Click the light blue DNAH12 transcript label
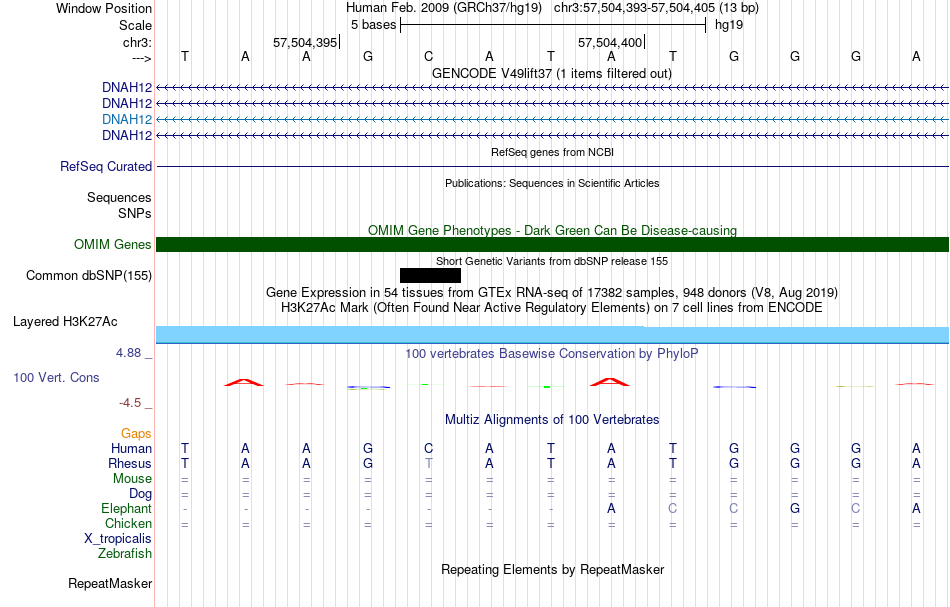Image resolution: width=950 pixels, height=607 pixels. click(x=127, y=119)
